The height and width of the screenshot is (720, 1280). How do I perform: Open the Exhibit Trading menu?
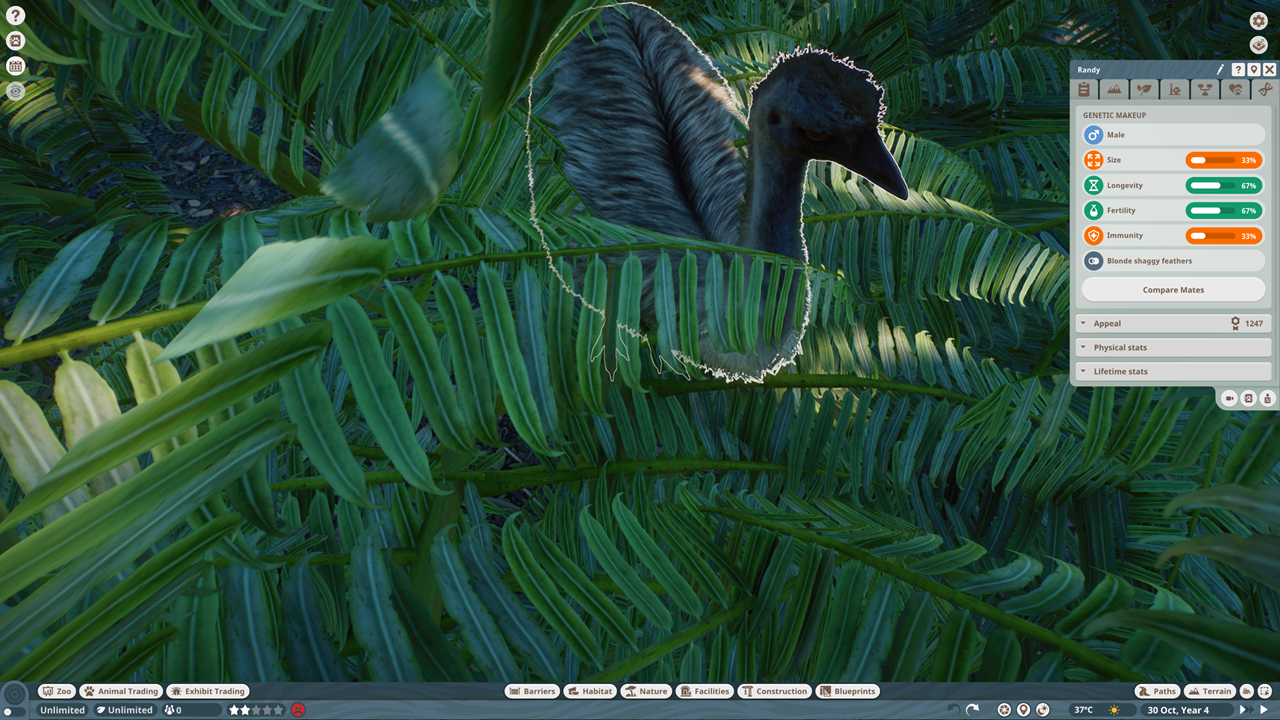[208, 691]
